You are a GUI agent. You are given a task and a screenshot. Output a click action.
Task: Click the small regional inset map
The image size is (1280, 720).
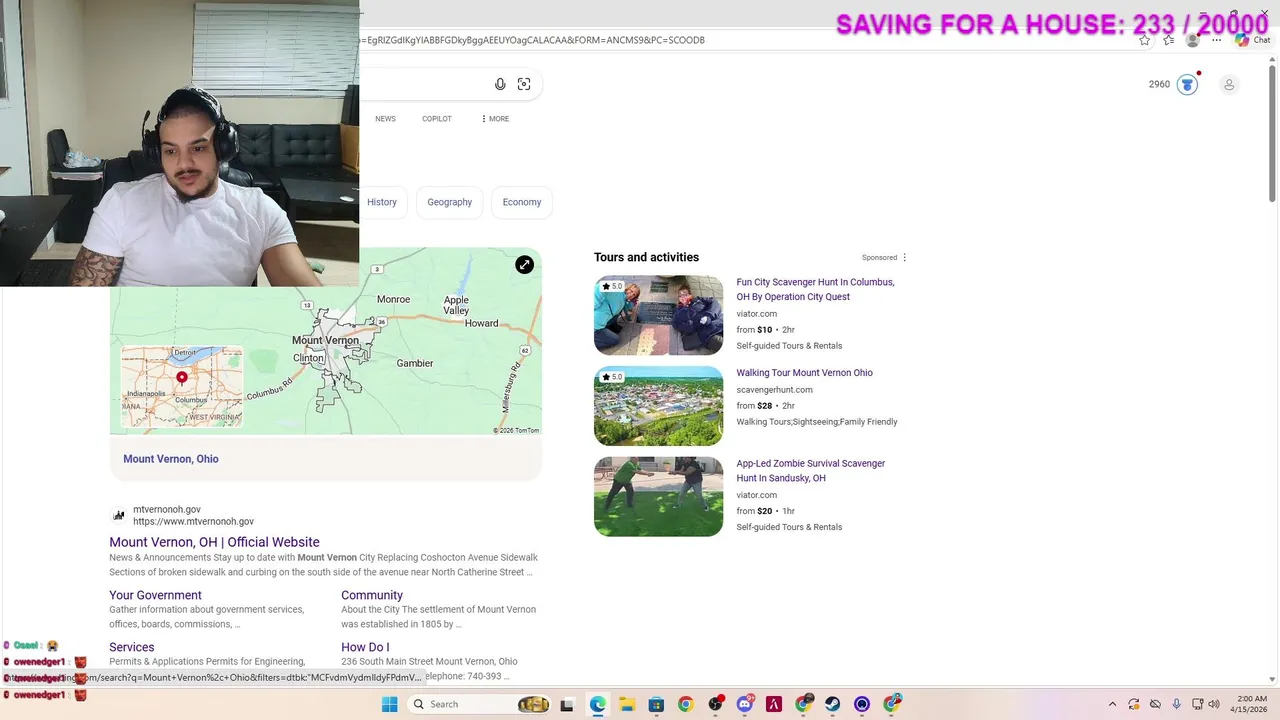pos(182,387)
